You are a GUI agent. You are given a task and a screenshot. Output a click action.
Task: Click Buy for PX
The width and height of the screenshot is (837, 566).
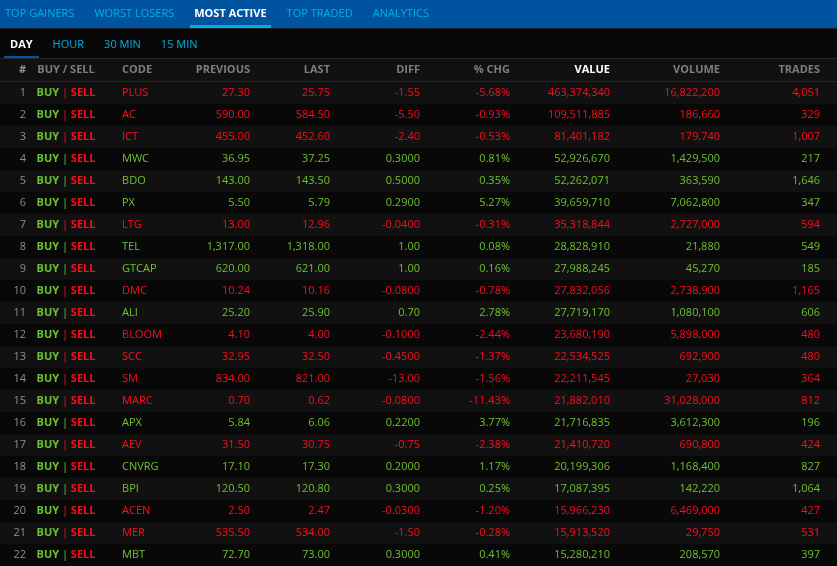(x=48, y=202)
